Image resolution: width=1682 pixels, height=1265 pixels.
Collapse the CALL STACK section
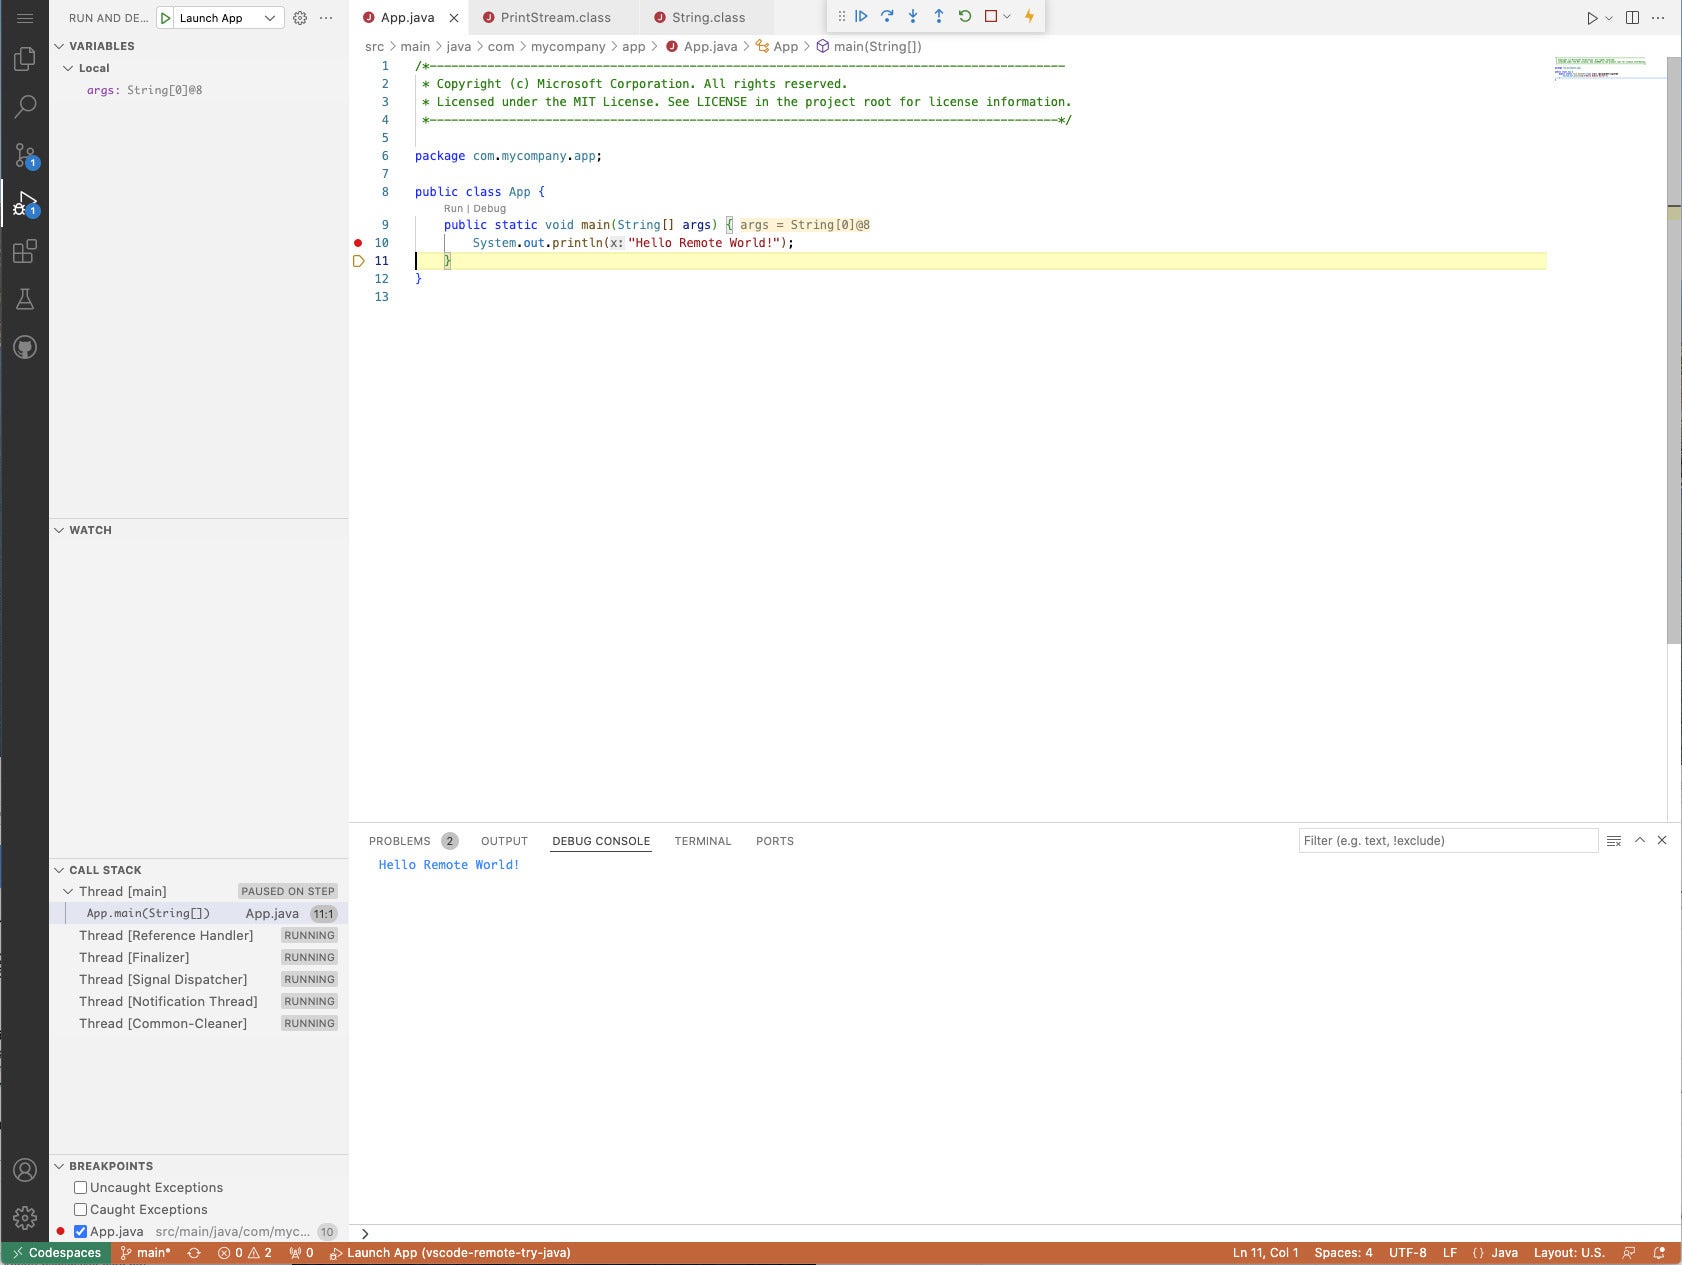59,870
